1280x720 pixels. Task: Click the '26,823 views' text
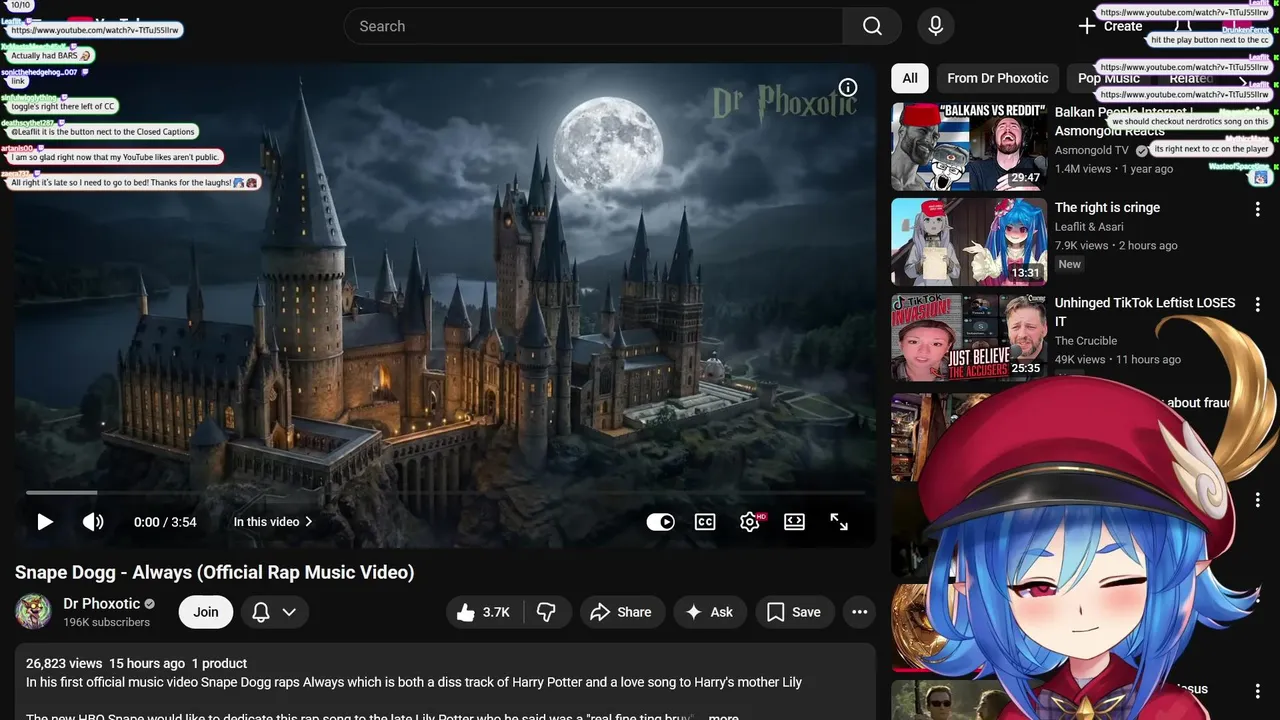[x=64, y=663]
